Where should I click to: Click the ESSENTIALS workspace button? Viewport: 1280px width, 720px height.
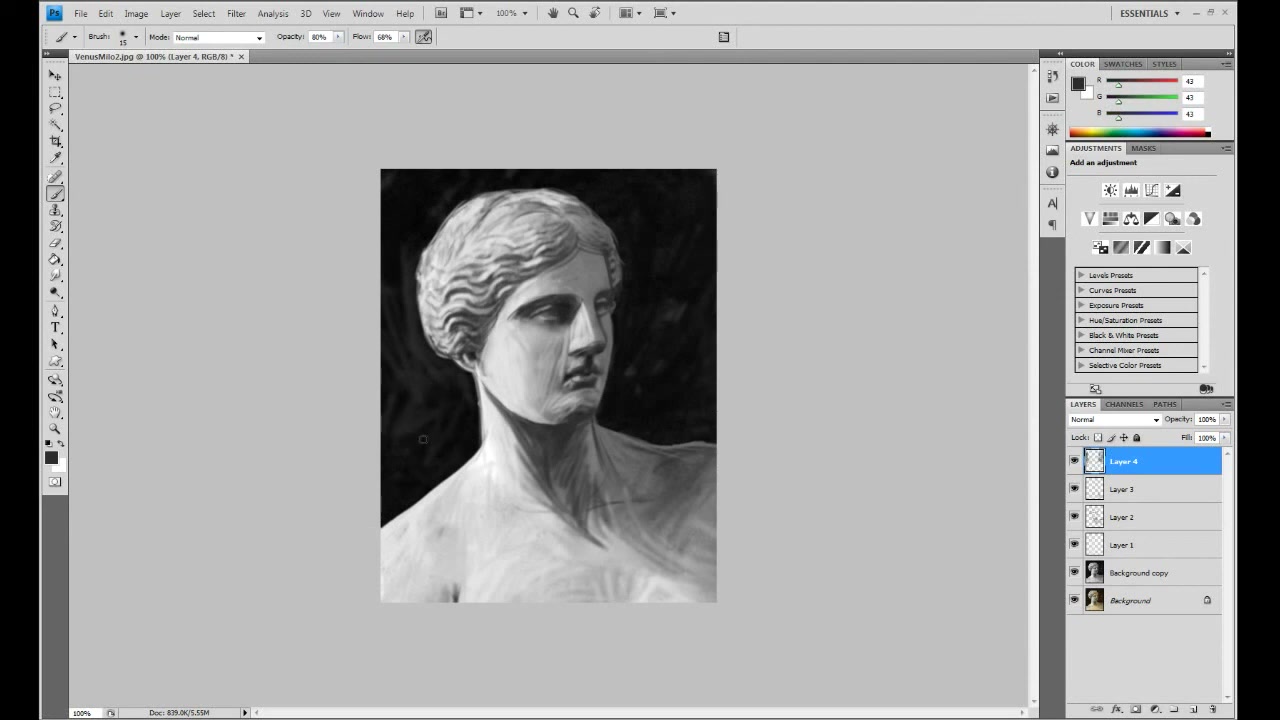(1149, 13)
